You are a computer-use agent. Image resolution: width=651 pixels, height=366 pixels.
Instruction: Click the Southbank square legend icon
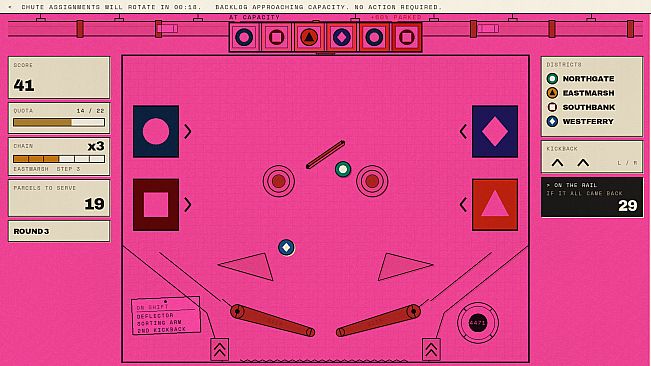[552, 107]
